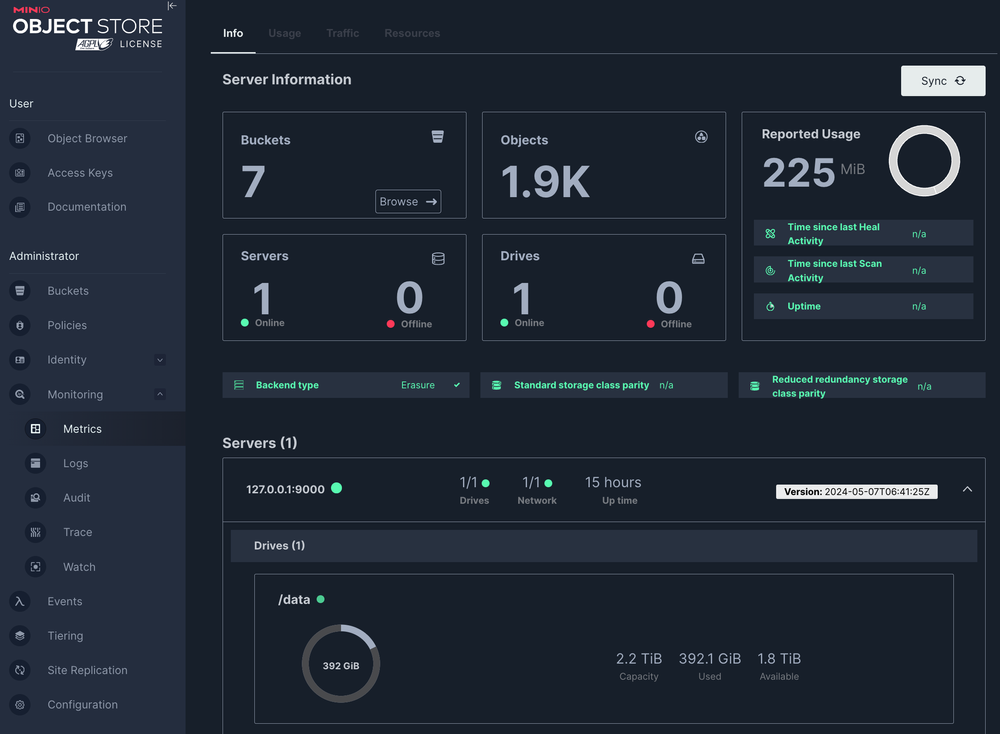1000x734 pixels.
Task: Click the Sync button
Action: pyautogui.click(x=942, y=81)
